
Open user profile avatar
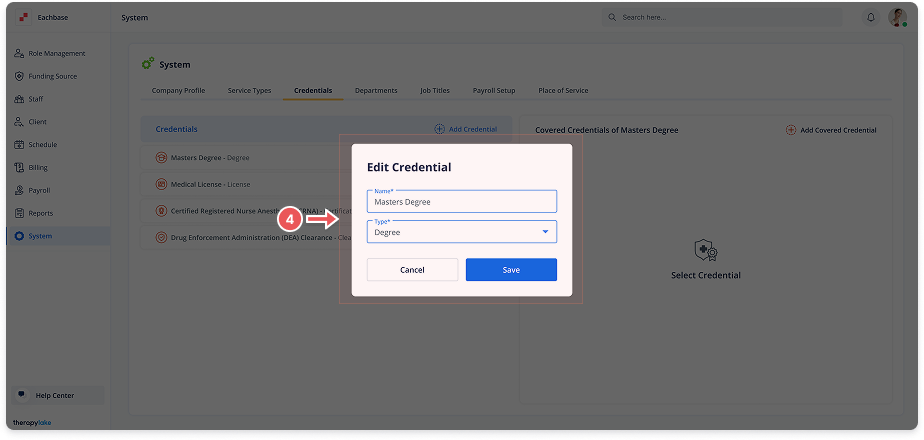click(x=897, y=18)
